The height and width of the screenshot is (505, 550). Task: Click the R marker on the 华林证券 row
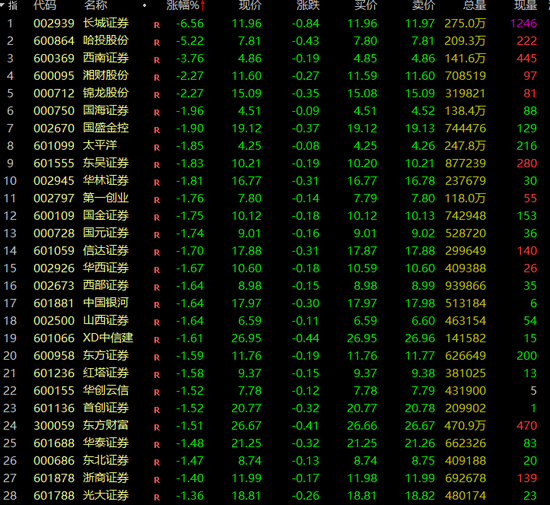(157, 183)
